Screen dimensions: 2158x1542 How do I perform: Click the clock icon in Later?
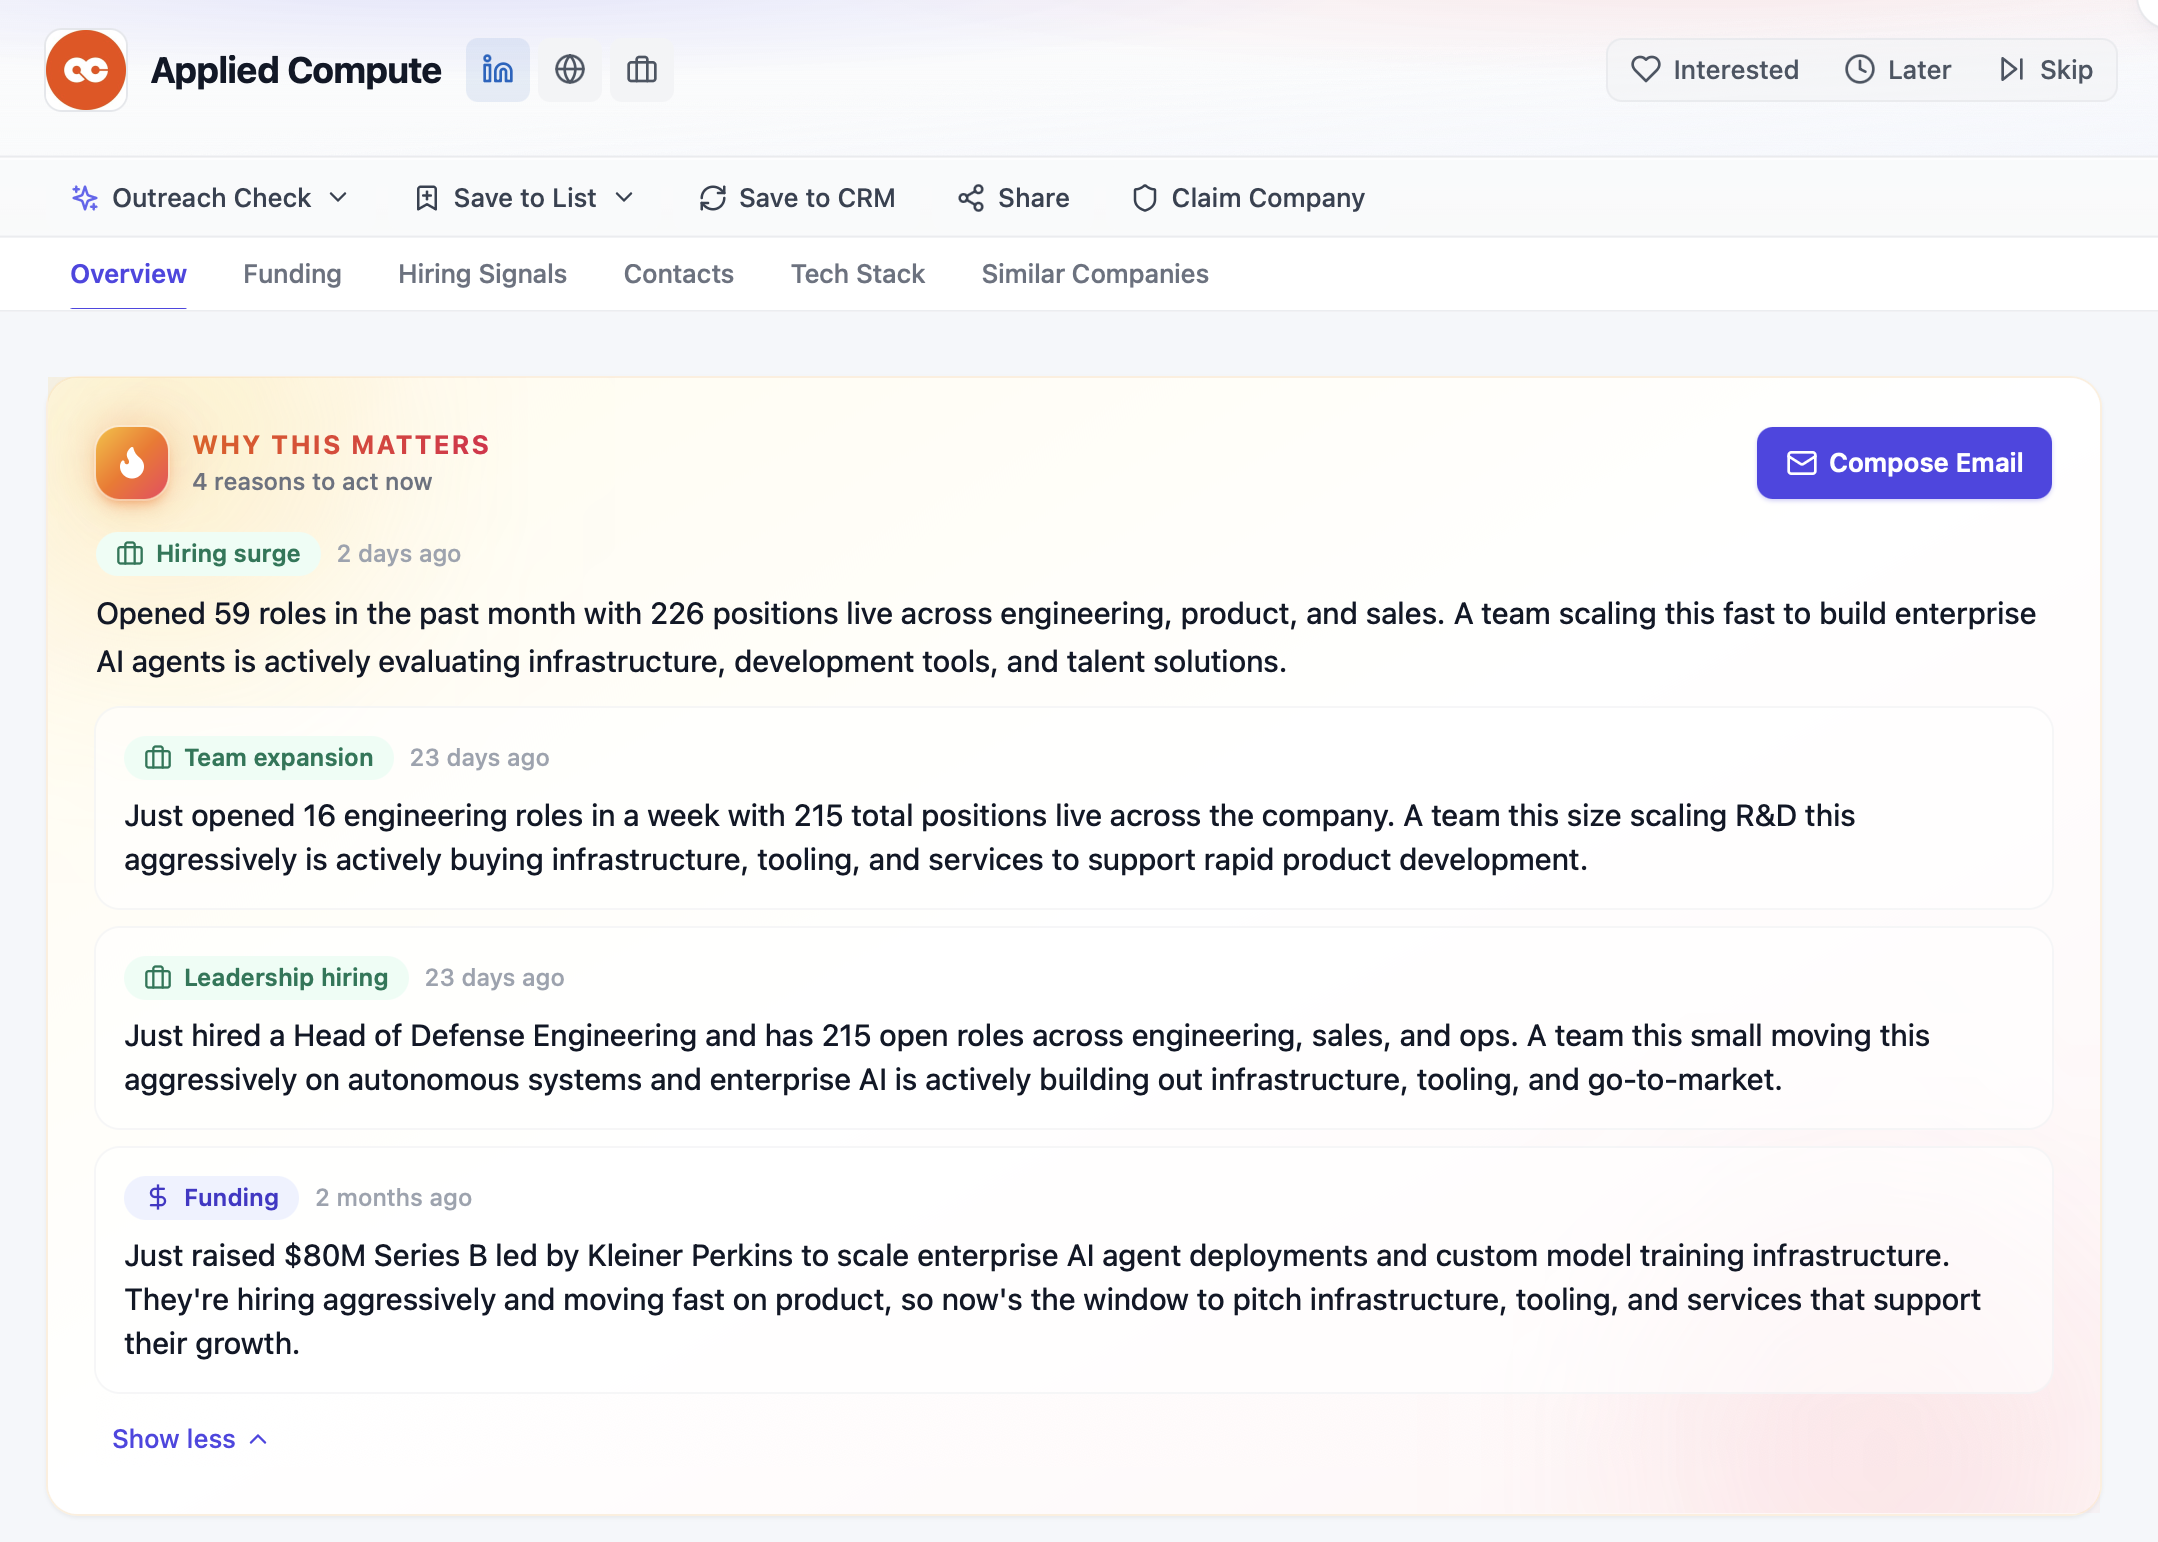pyautogui.click(x=1860, y=70)
